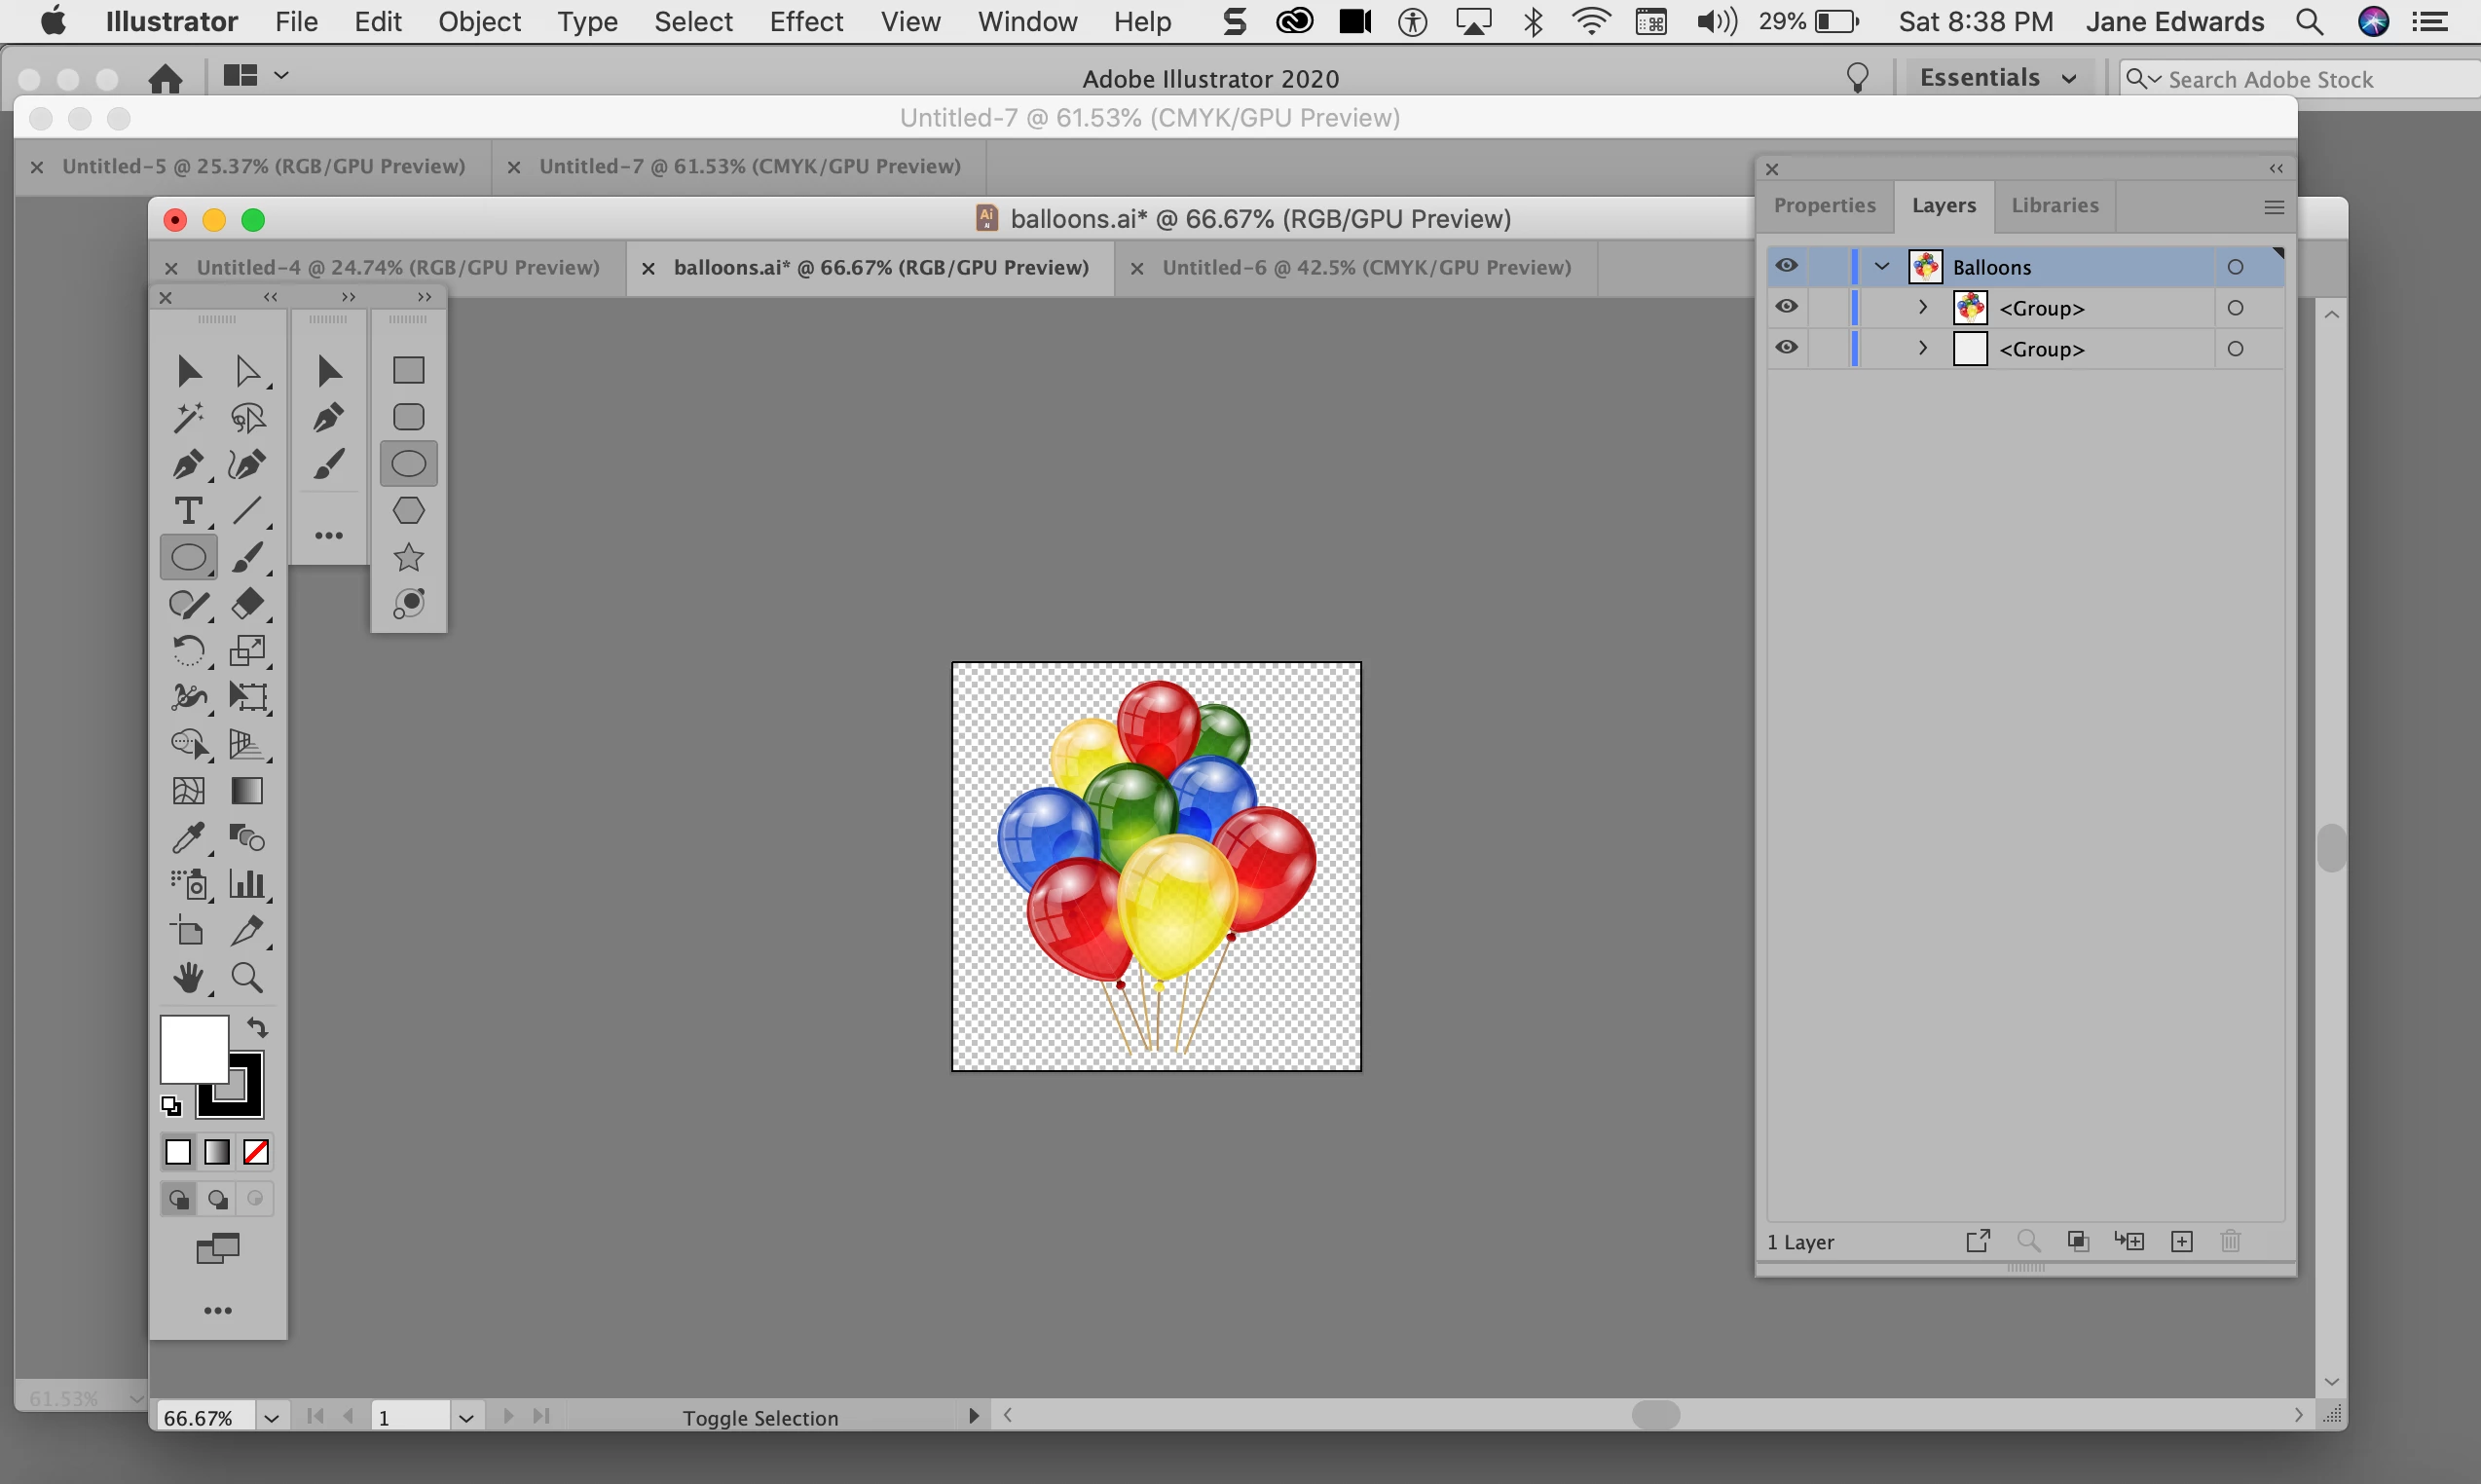Viewport: 2481px width, 1484px height.
Task: Pick the Star tool from flyout
Action: (408, 558)
